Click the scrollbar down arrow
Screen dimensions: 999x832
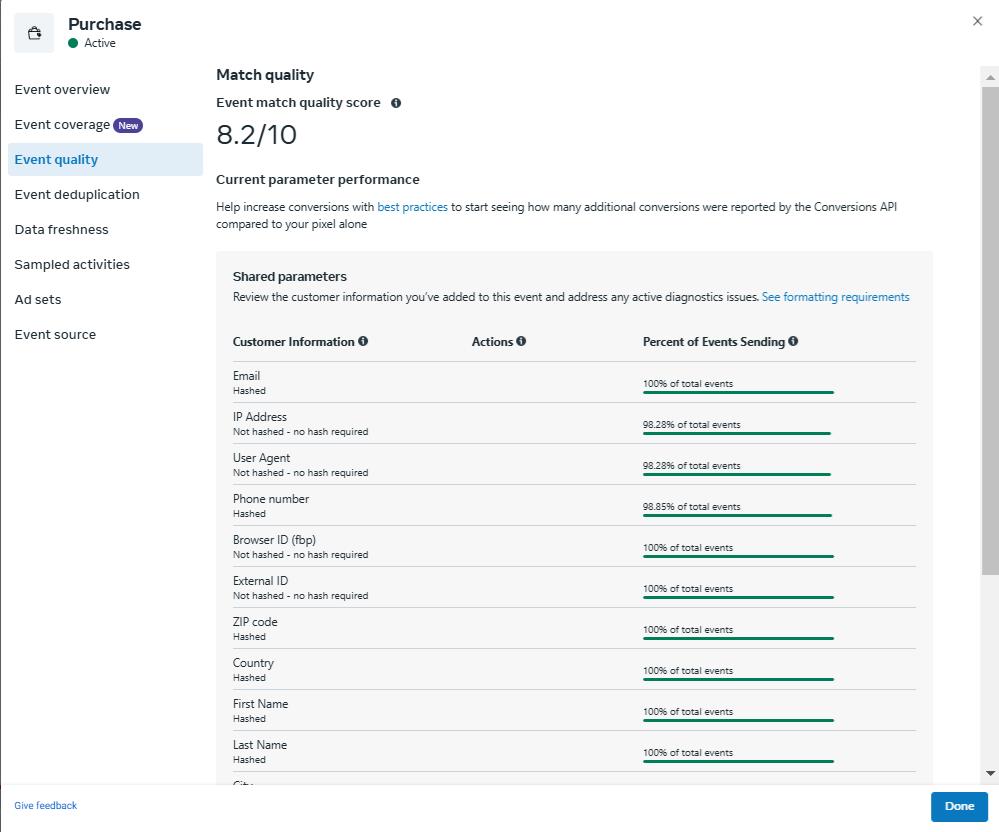990,774
